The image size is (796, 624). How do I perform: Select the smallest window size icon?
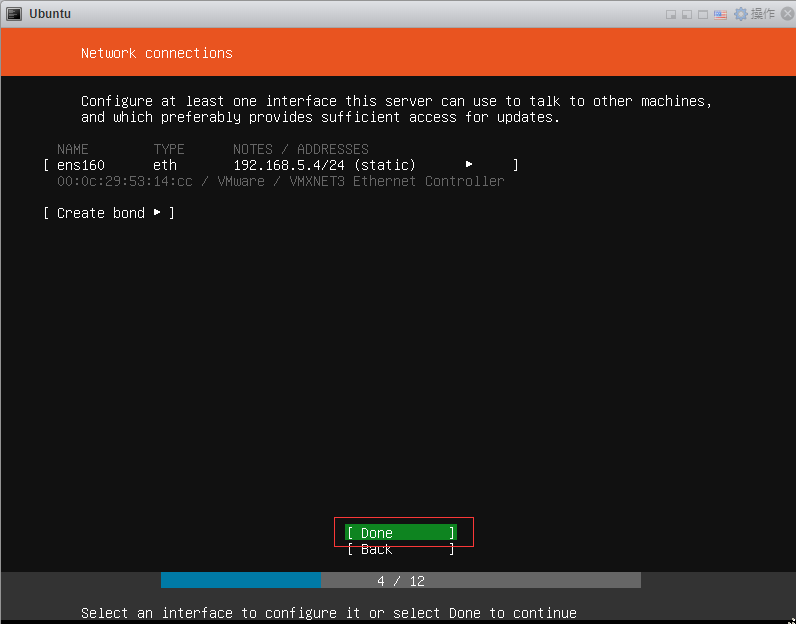[672, 14]
